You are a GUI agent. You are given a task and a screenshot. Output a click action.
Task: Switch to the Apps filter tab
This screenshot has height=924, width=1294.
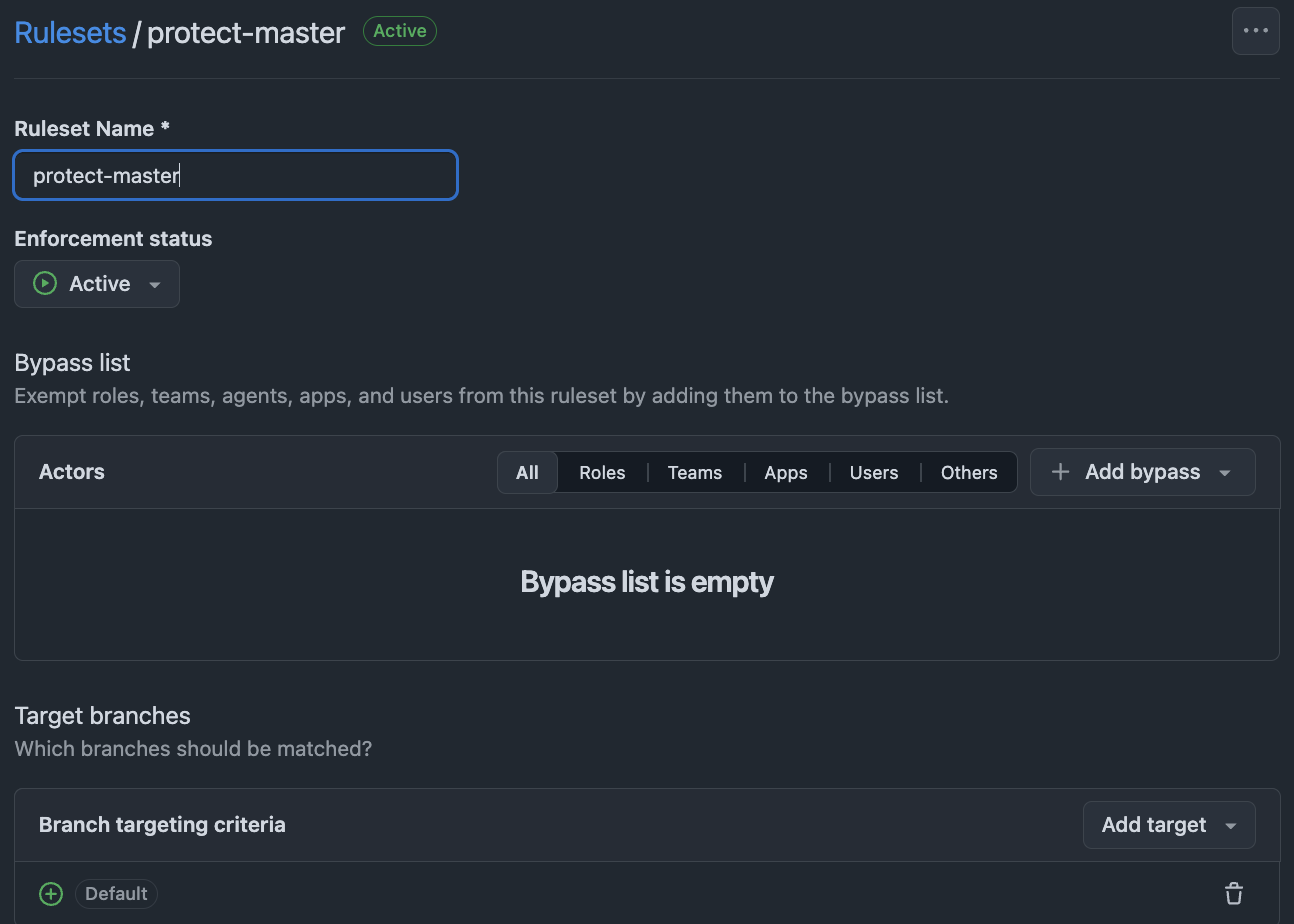click(786, 472)
